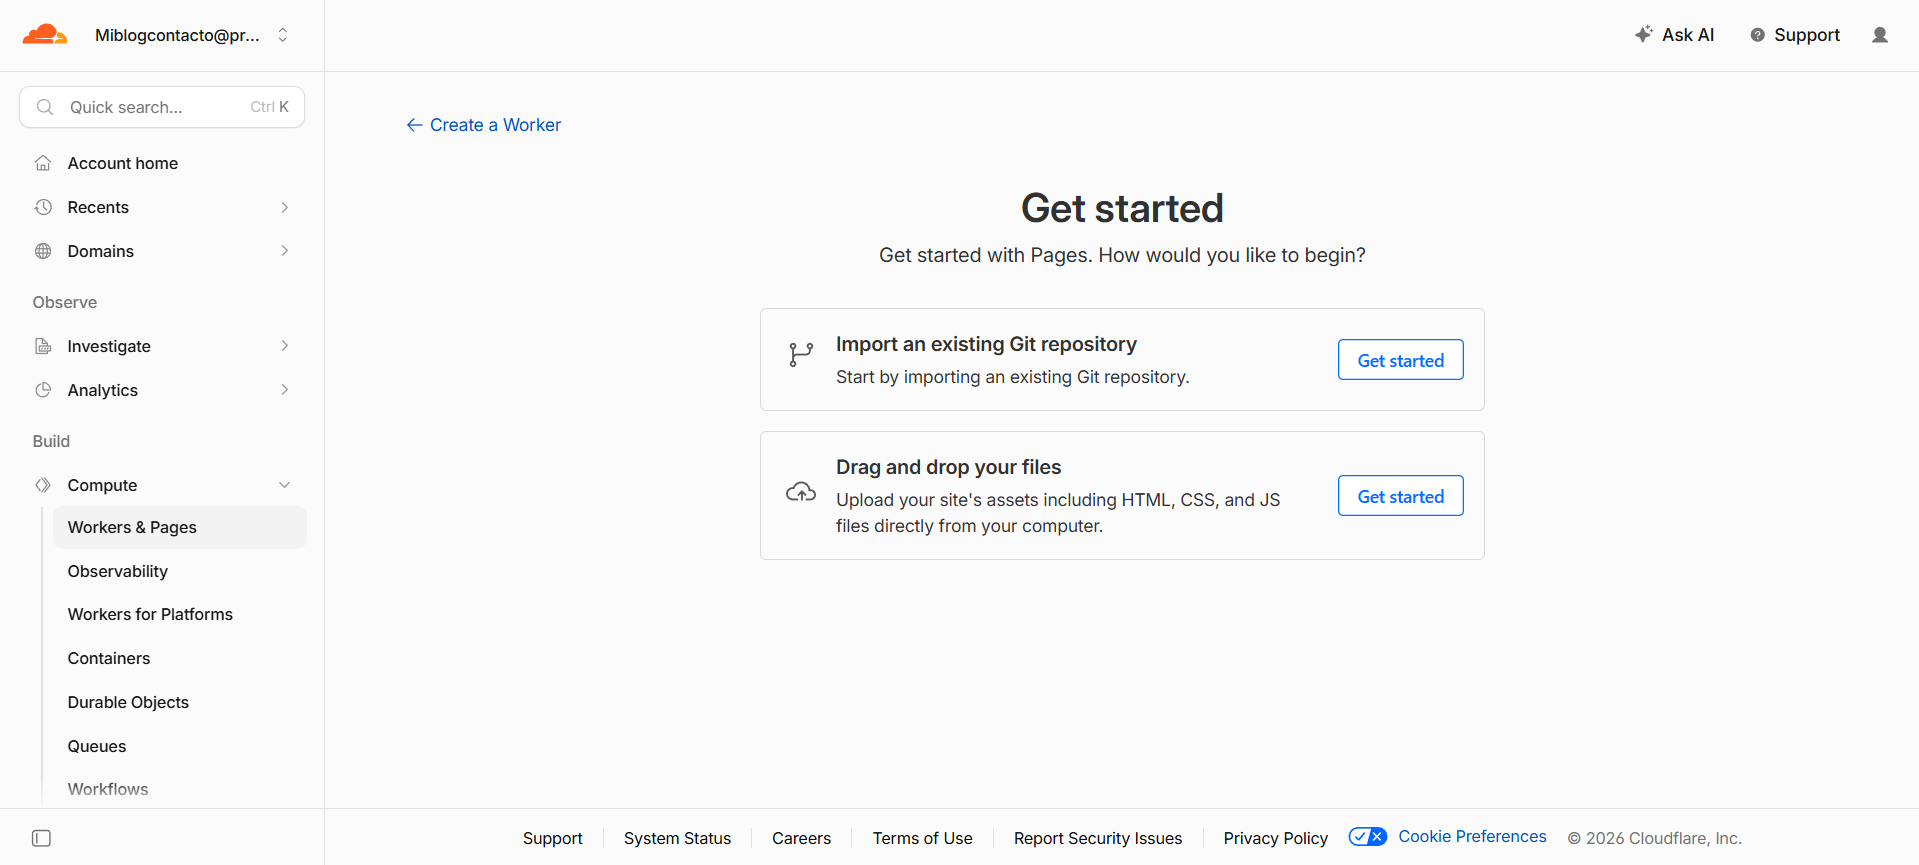Open the user profile icon

[1880, 35]
